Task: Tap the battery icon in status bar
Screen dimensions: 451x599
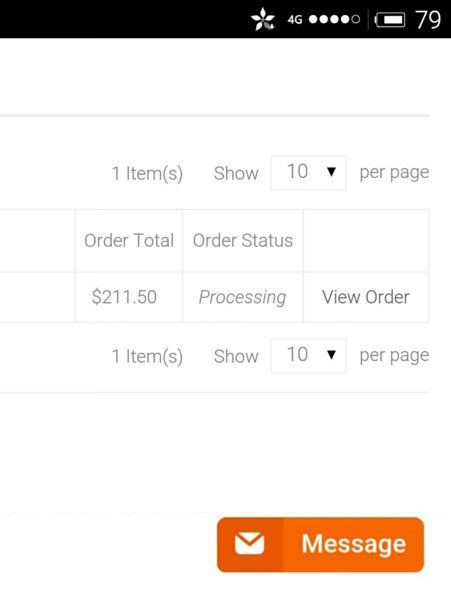Action: click(x=390, y=19)
